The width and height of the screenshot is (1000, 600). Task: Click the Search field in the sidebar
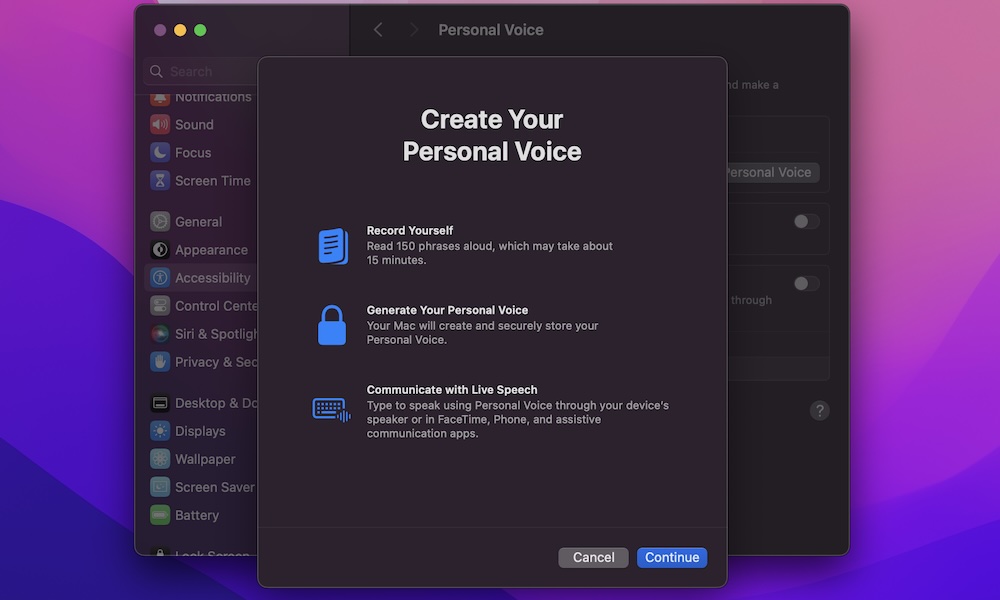pos(201,71)
